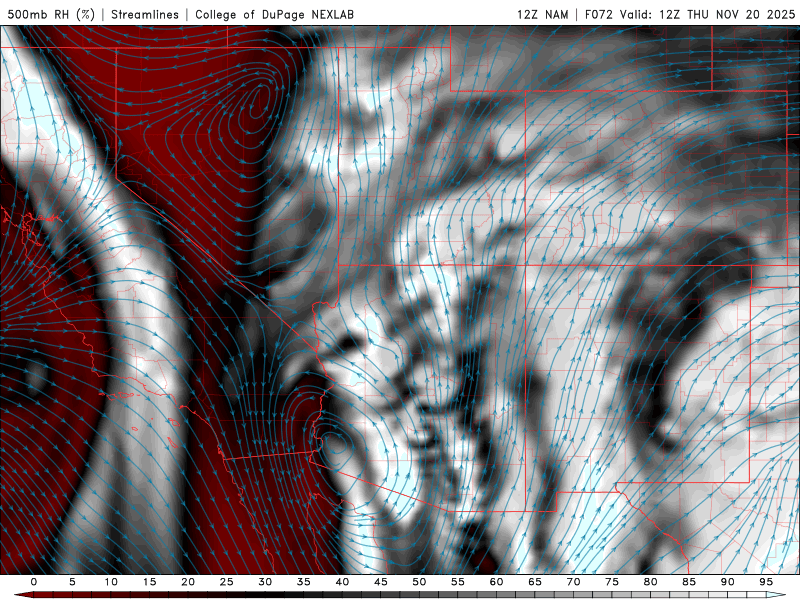
Task: Click the 65 label on color scale
Action: 535,582
